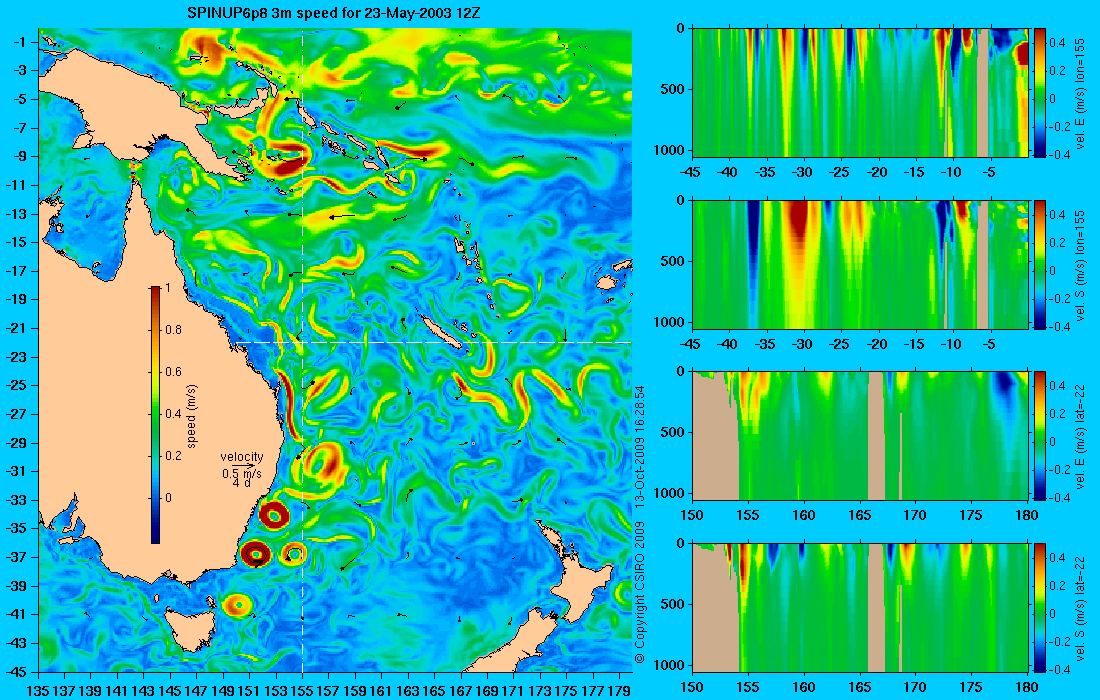Viewport: 1100px width, 700px height.
Task: Click the top lon=155 eastward velocity section plot
Action: tap(860, 93)
